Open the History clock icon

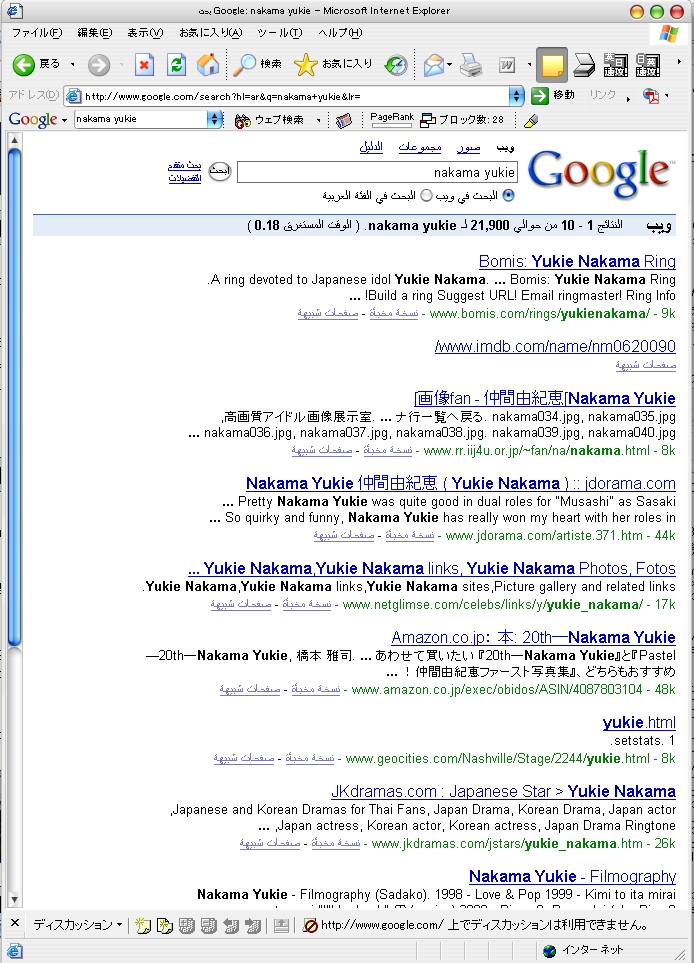[x=396, y=65]
